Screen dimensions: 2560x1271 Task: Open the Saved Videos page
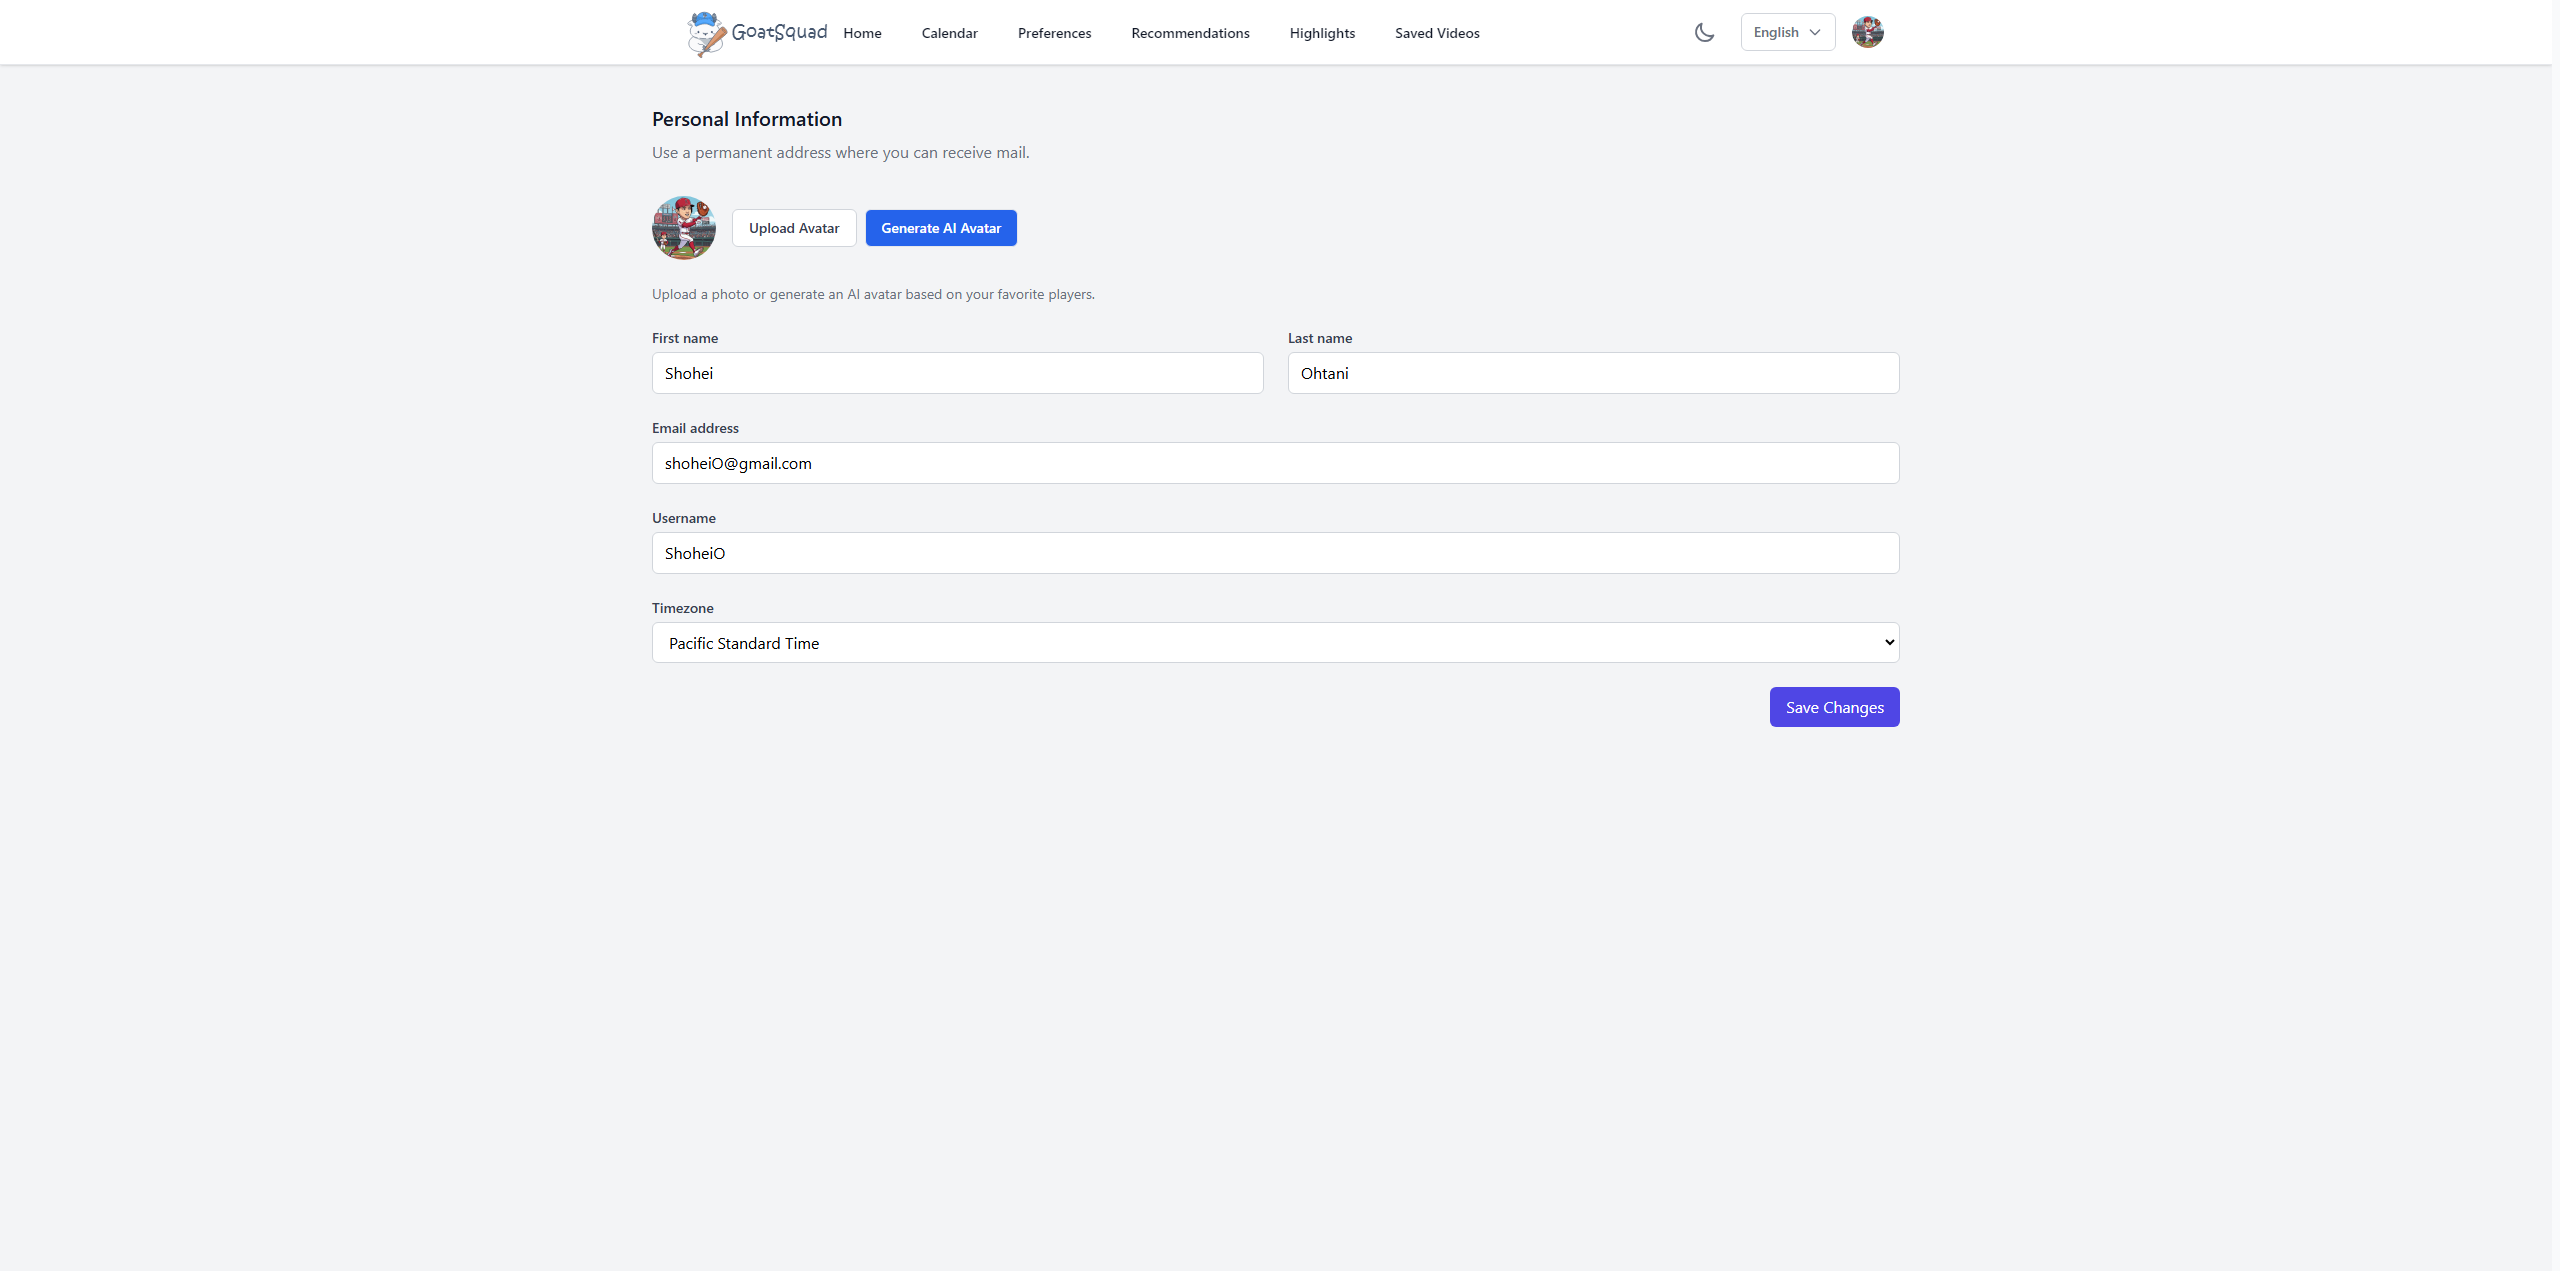tap(1437, 33)
